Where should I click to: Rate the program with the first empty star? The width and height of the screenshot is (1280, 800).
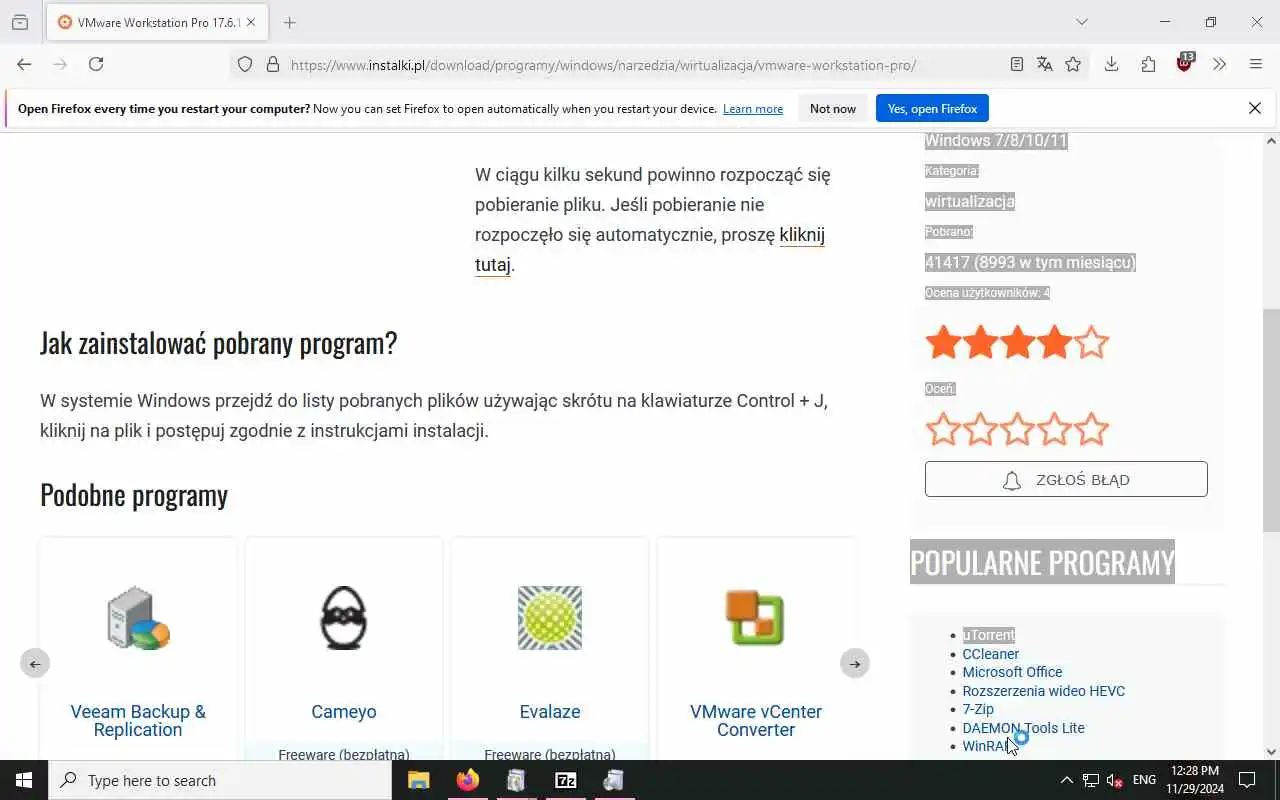coord(943,429)
